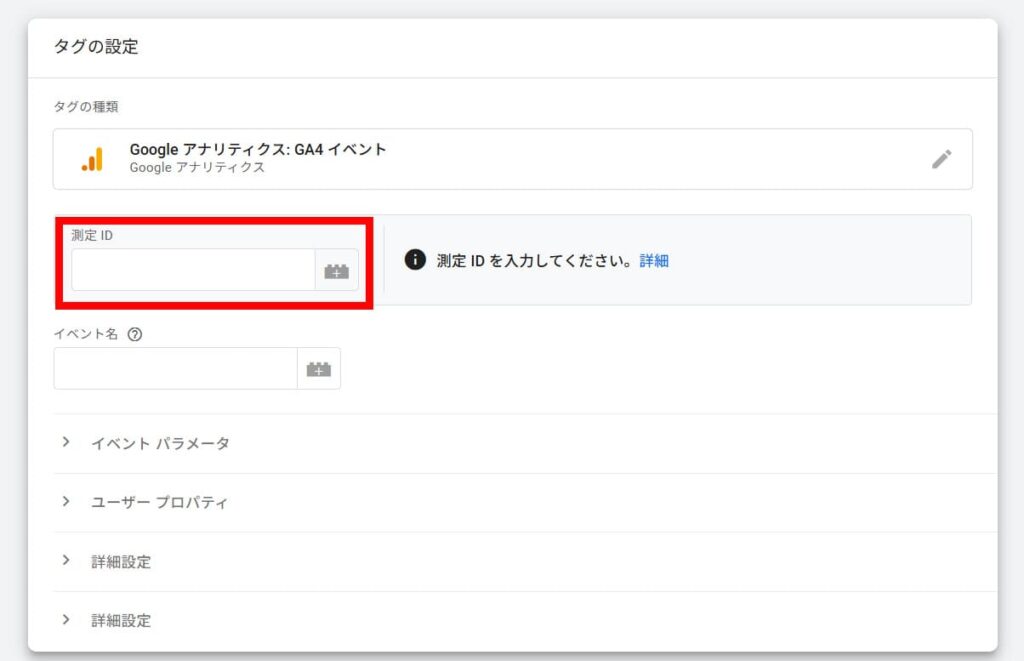Click the info icon before 測定 ID message

[415, 260]
